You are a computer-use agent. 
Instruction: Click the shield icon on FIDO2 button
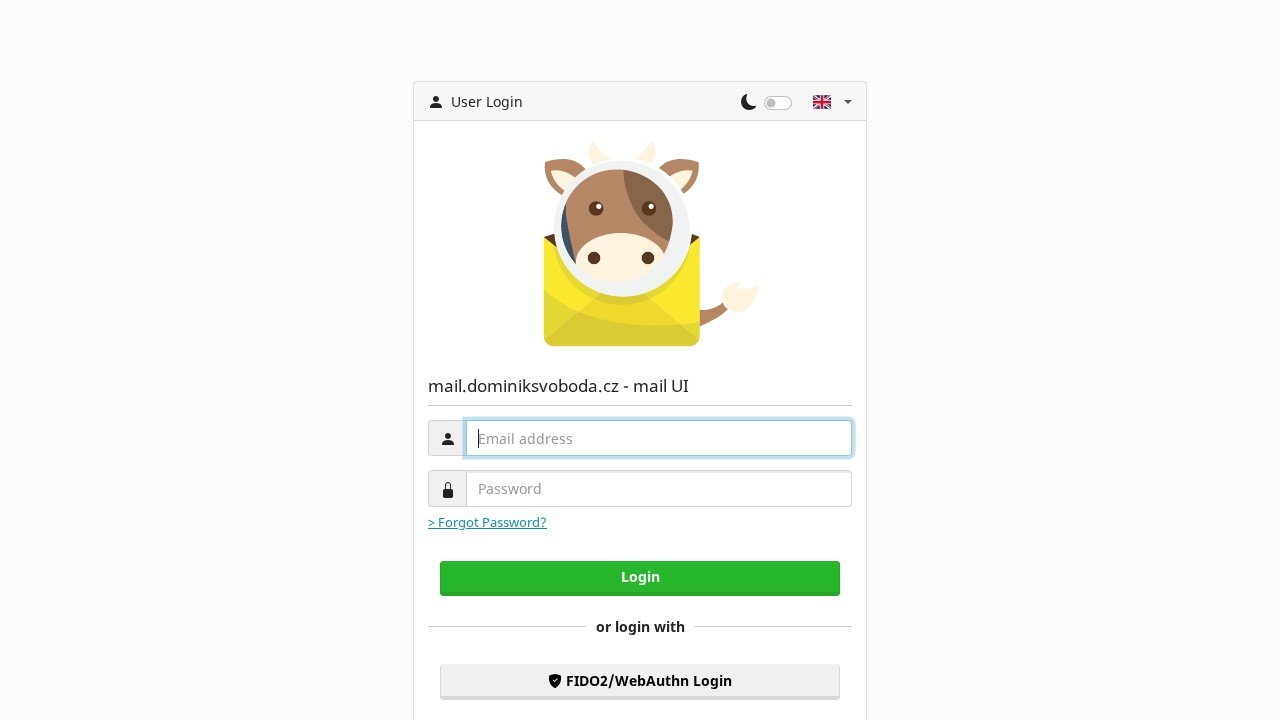click(x=555, y=681)
